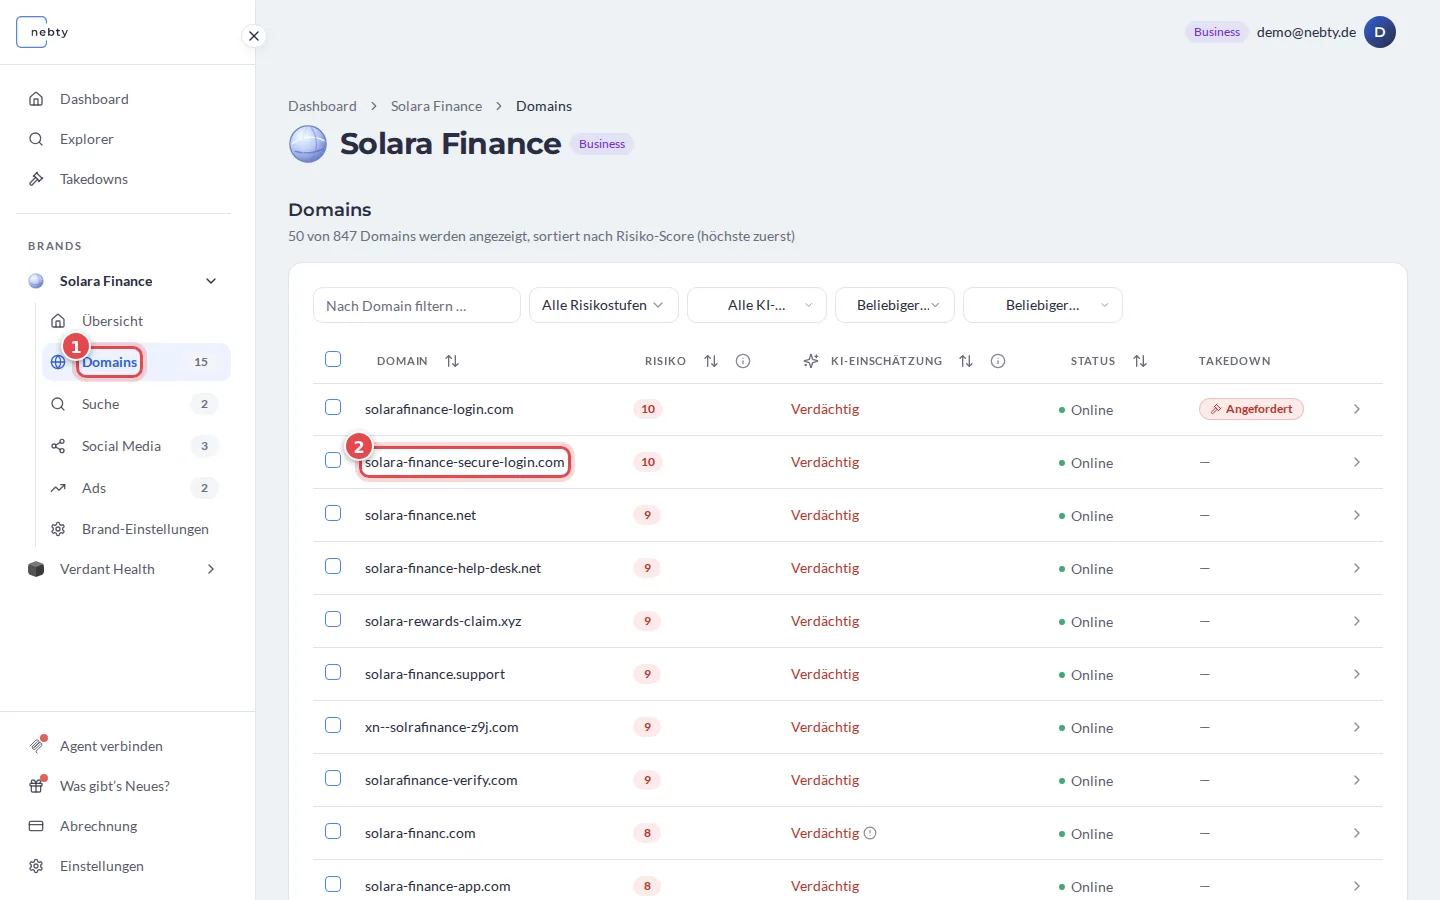The height and width of the screenshot is (900, 1440).
Task: Select the solara-finance.net row checkbox
Action: pyautogui.click(x=333, y=514)
